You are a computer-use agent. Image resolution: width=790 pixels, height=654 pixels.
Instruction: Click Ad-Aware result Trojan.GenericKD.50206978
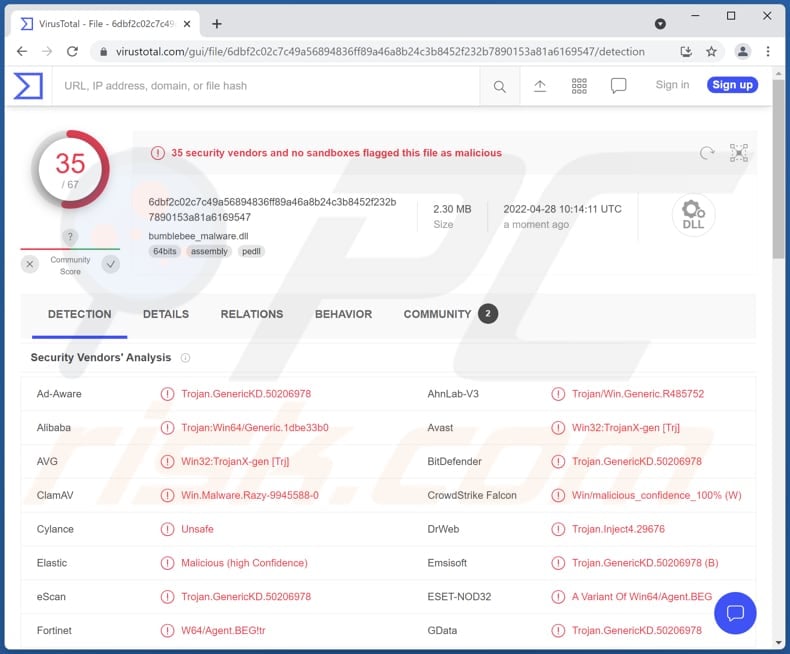point(246,394)
